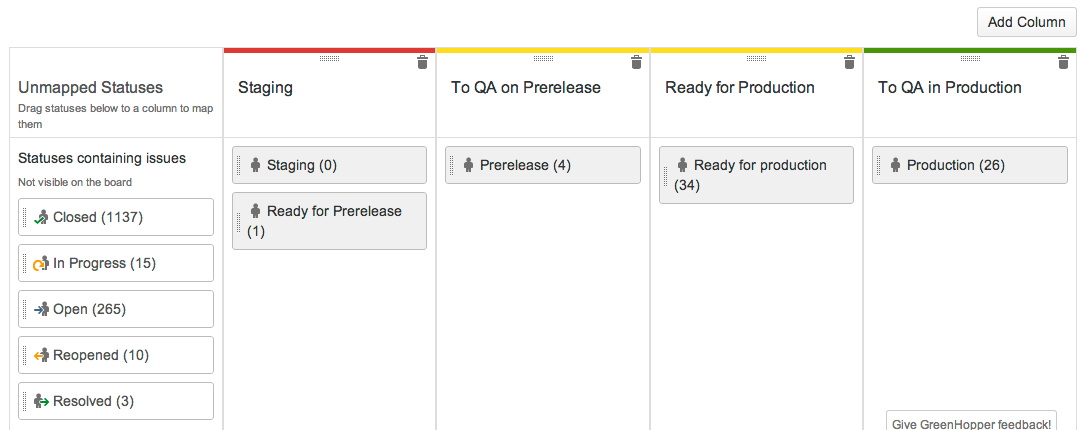Click the In Progress status icon
Image resolution: width=1083 pixels, height=430 pixels.
click(x=42, y=264)
